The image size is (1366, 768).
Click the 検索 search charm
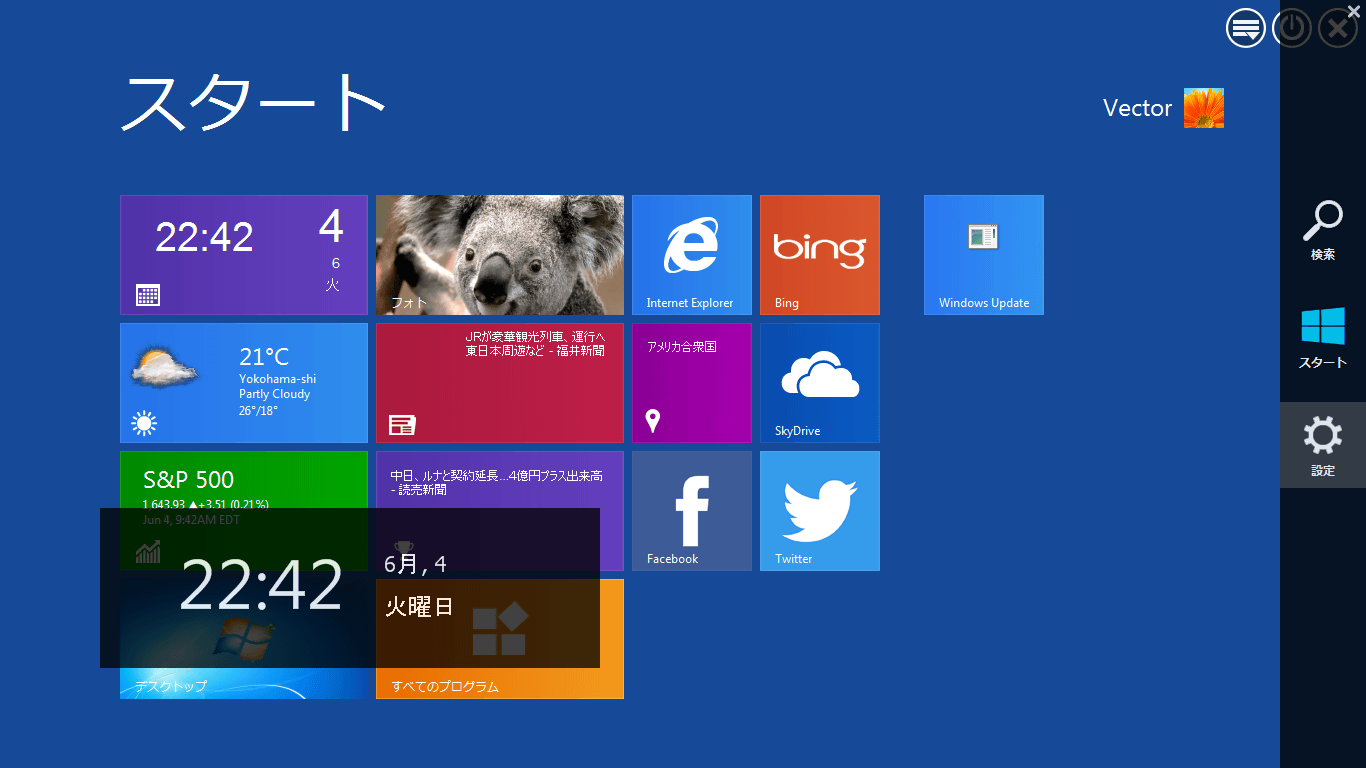coord(1323,230)
